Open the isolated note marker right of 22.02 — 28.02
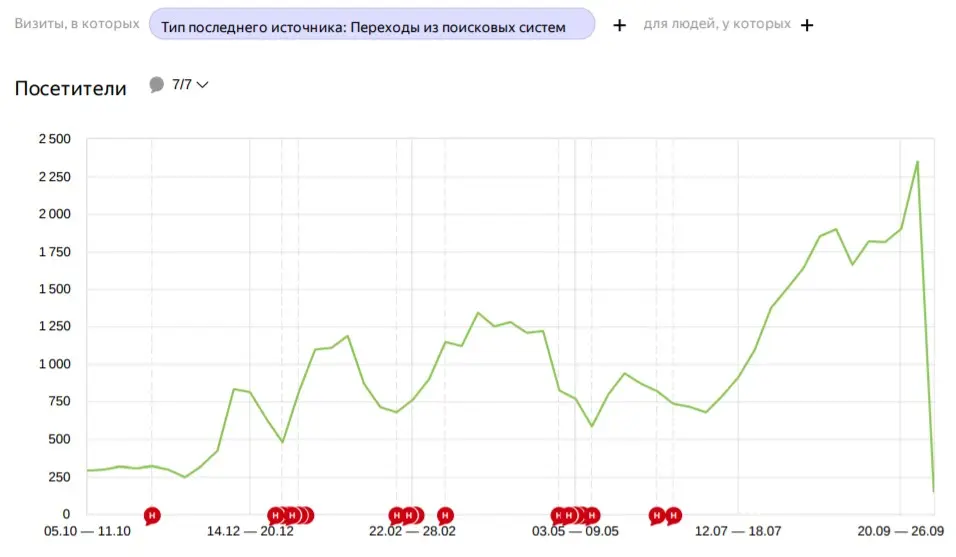Image resolution: width=956 pixels, height=557 pixels. pyautogui.click(x=445, y=516)
